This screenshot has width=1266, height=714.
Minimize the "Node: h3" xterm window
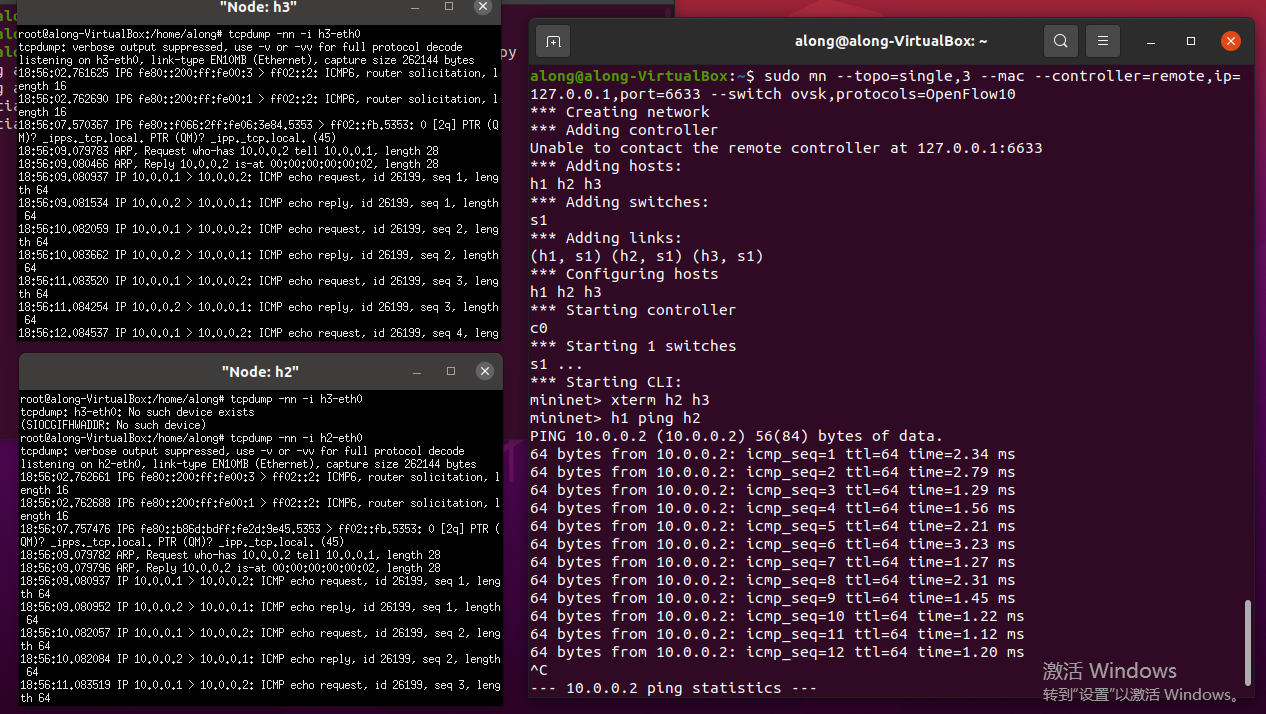[416, 6]
